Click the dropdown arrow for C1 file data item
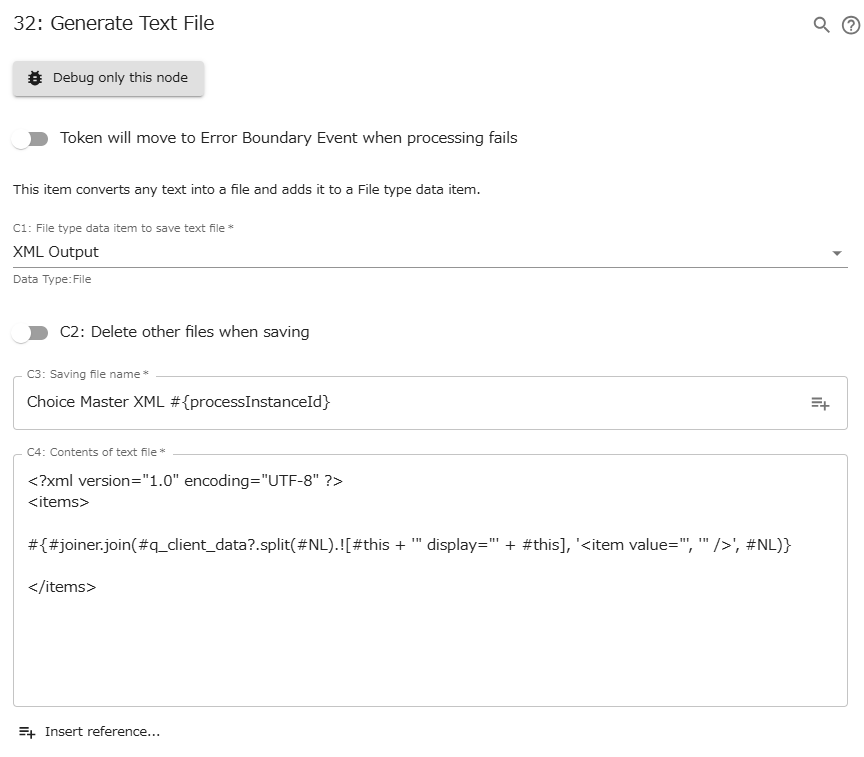This screenshot has width=864, height=757. click(x=837, y=253)
